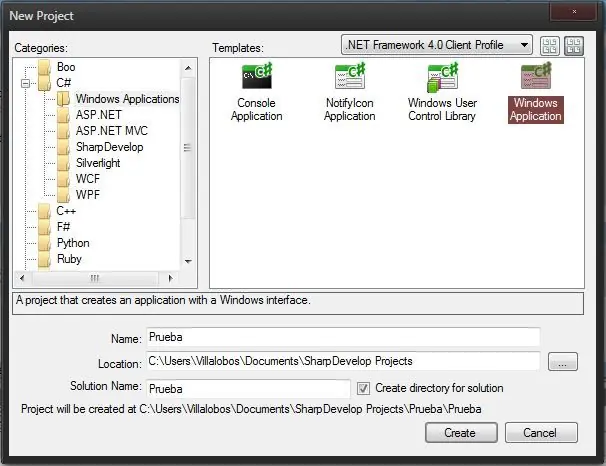Click categories horizontal scroll right arrow
This screenshot has width=606, height=466.
coord(170,278)
